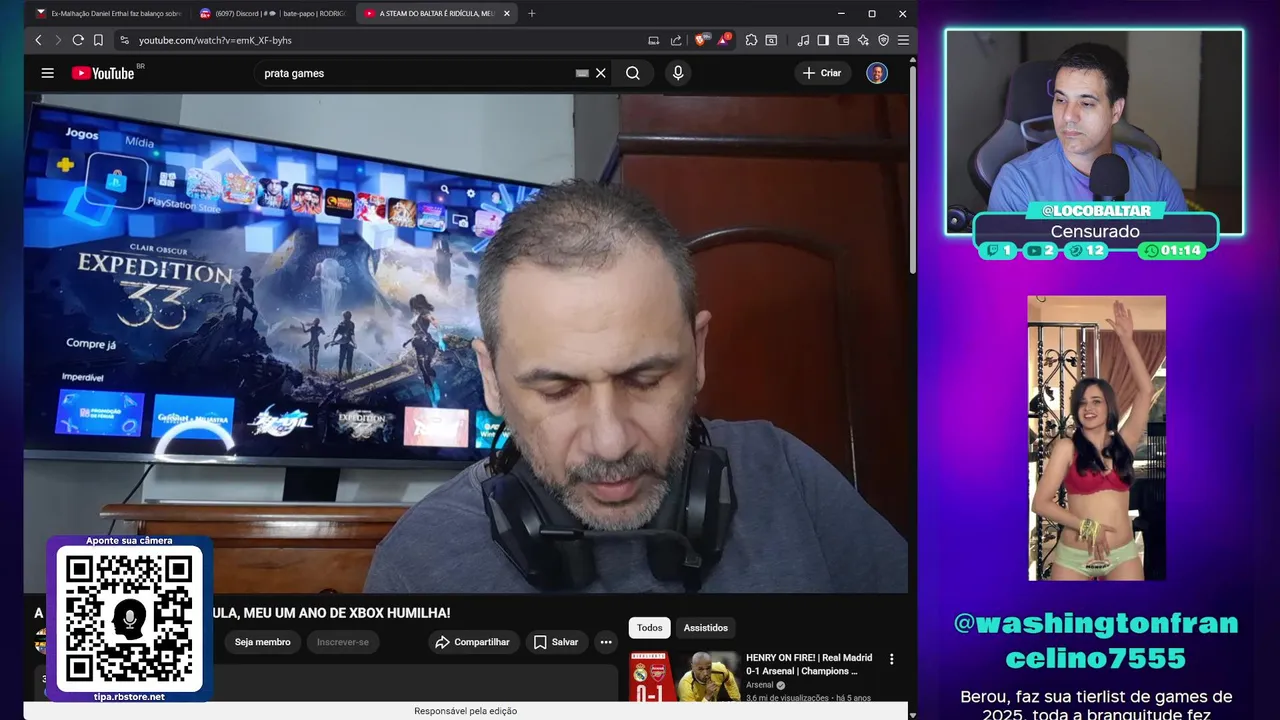This screenshot has height=720, width=1280.
Task: Open the browser extensions puzzle icon
Action: pyautogui.click(x=751, y=40)
